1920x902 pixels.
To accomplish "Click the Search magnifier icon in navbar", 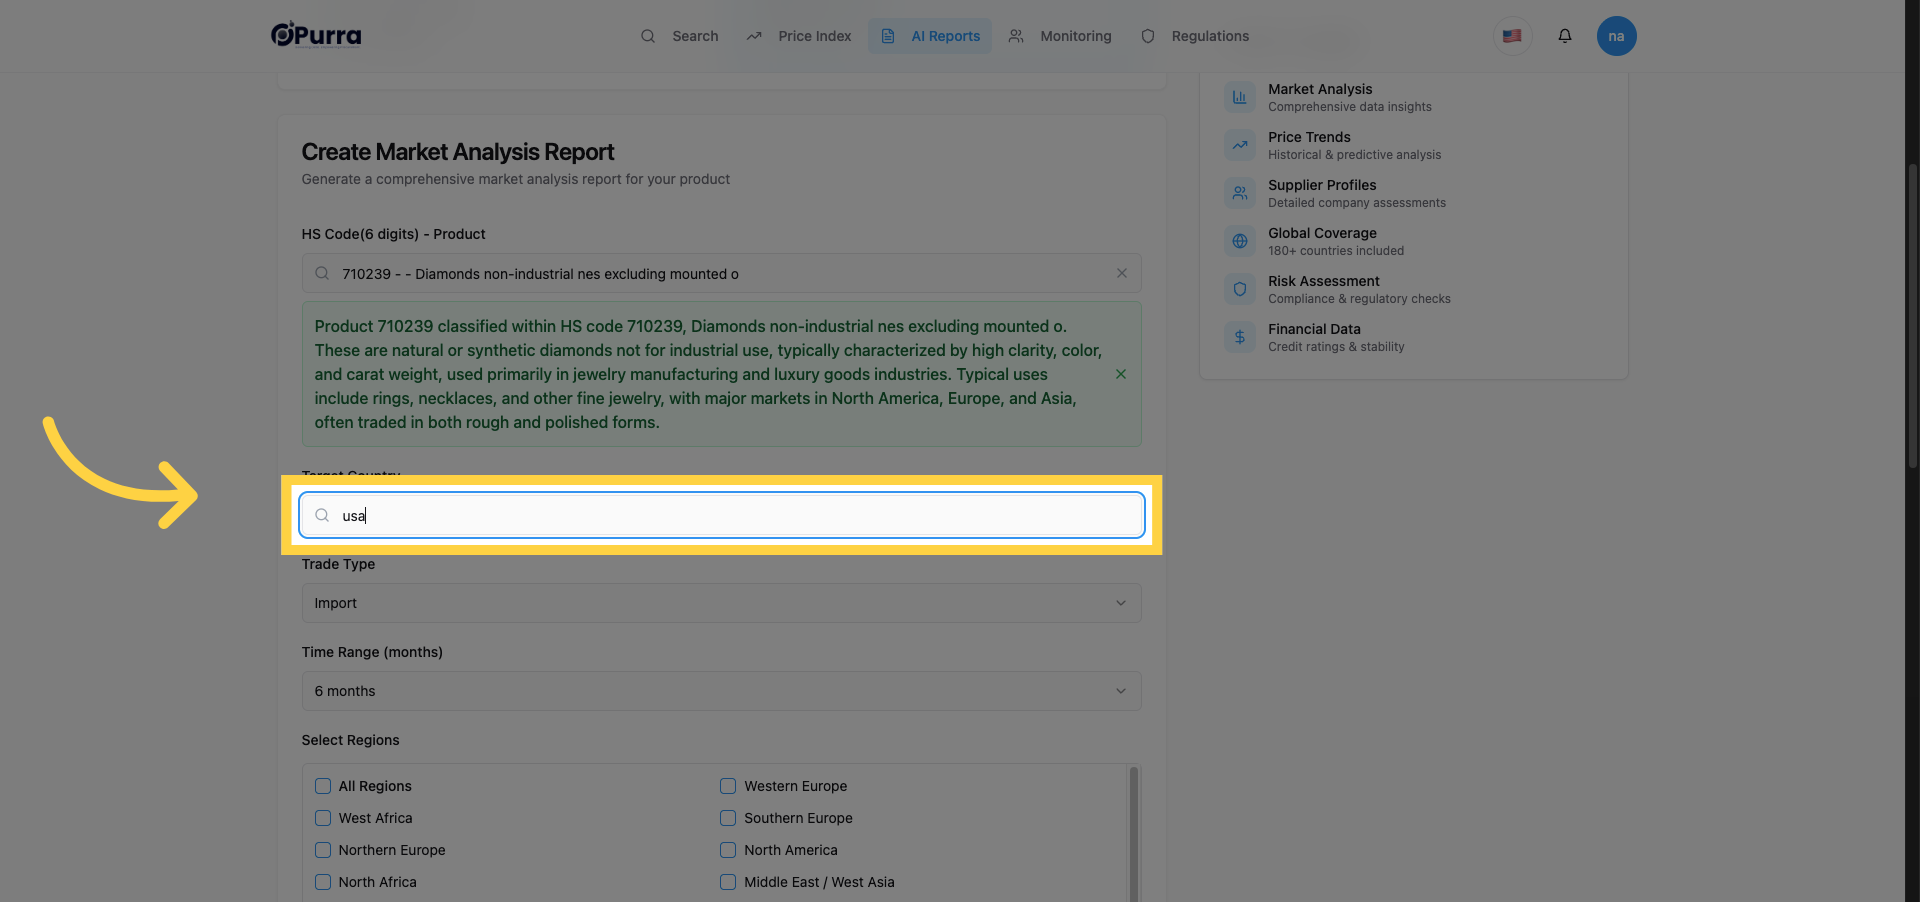I will tap(648, 36).
